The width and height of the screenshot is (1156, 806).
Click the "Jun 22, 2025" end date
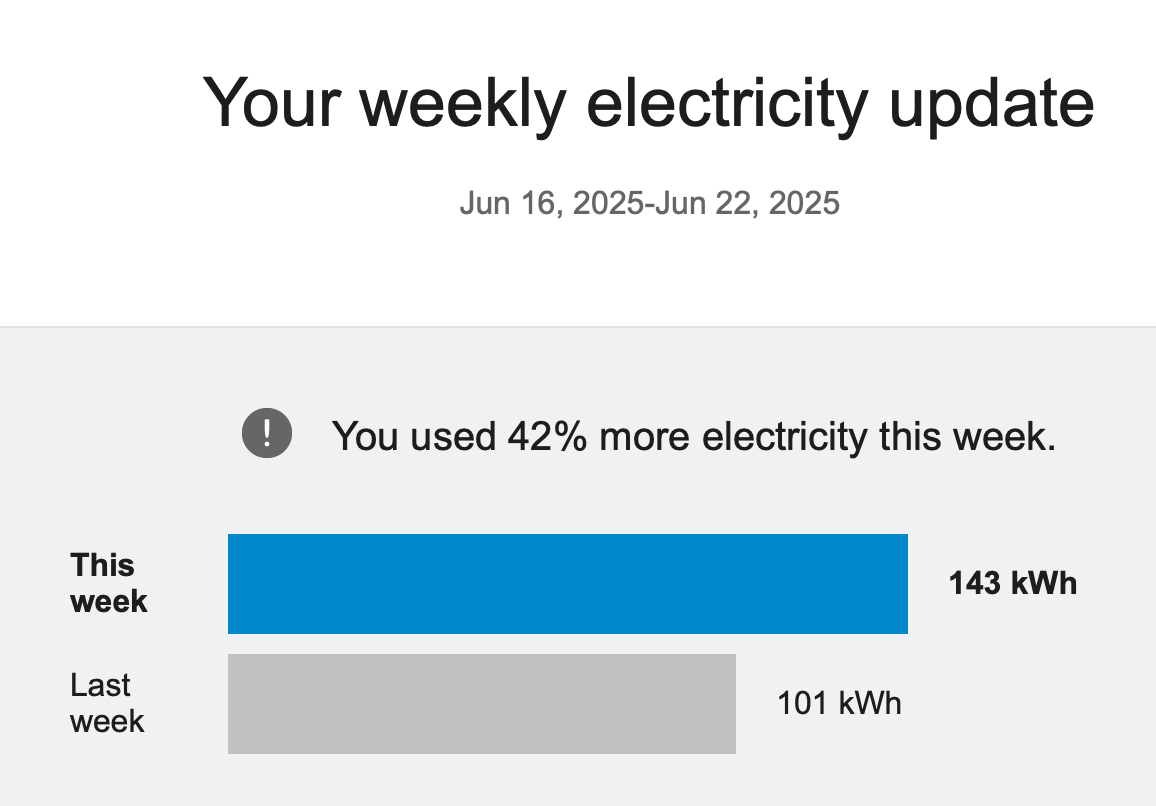(747, 204)
